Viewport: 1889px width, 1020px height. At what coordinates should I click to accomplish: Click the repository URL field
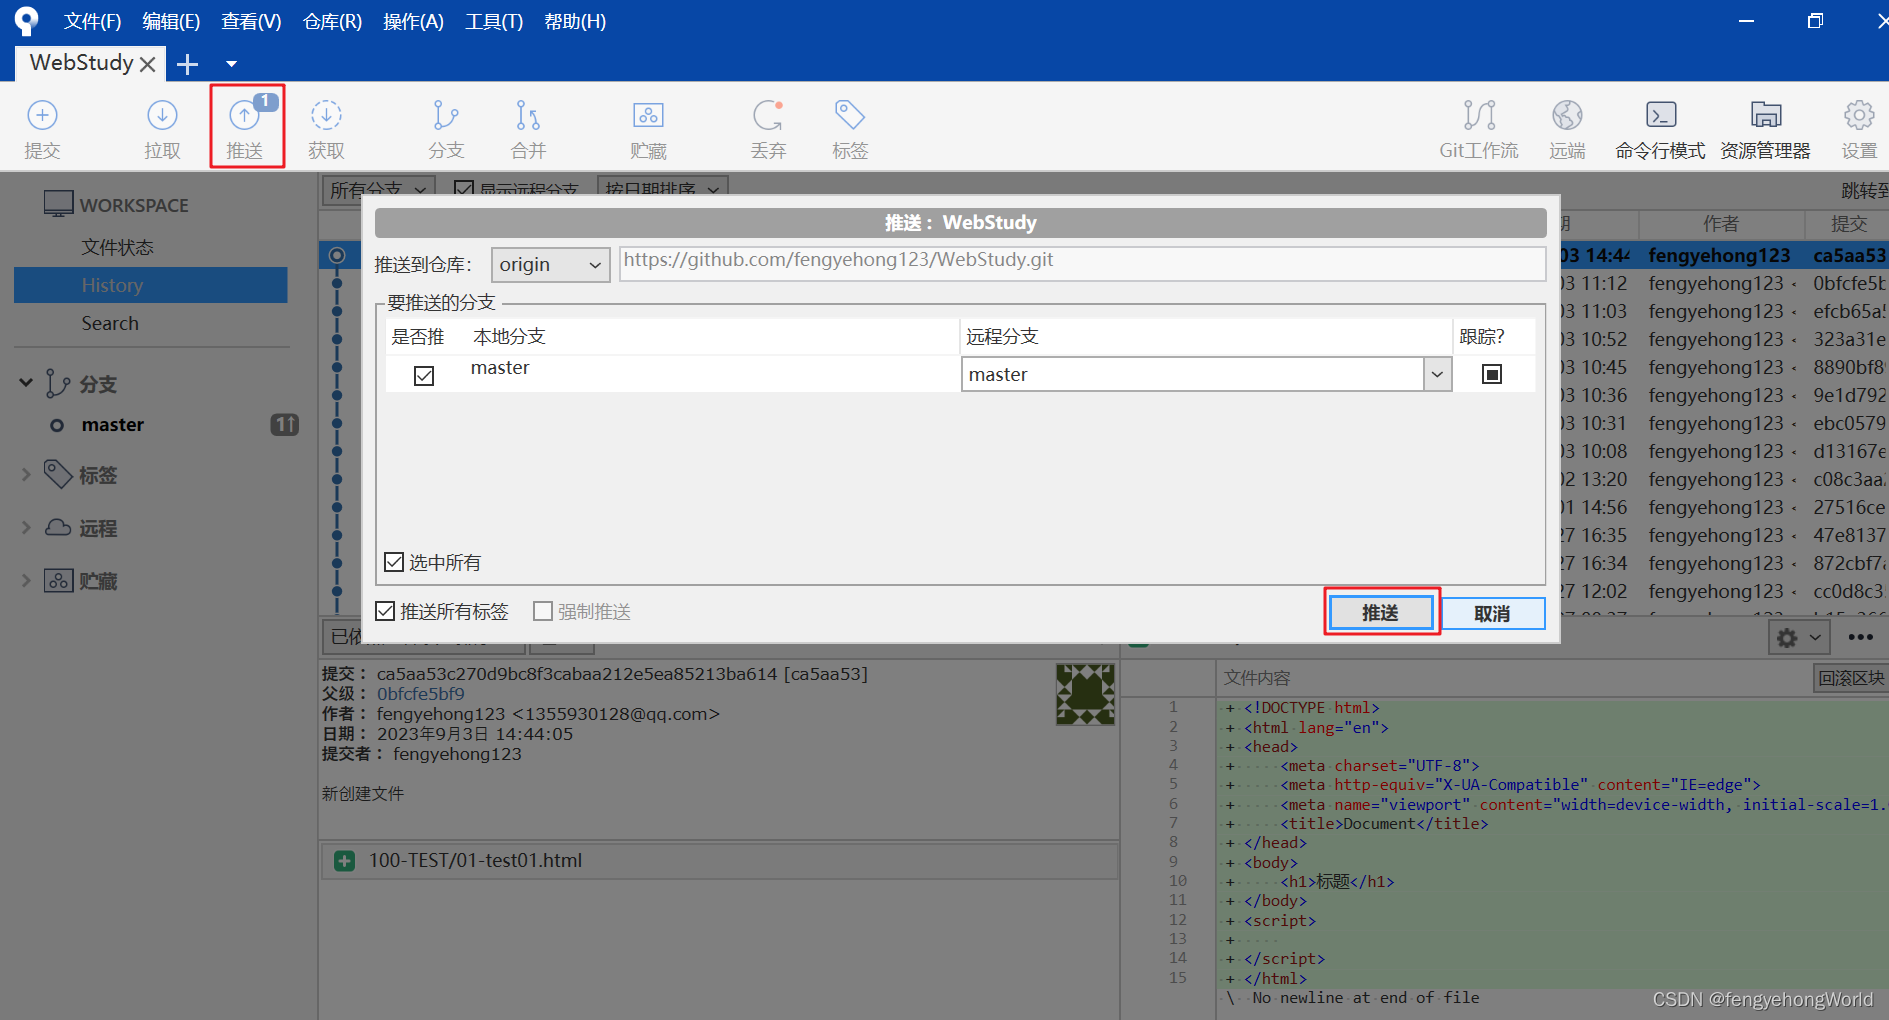[1082, 263]
